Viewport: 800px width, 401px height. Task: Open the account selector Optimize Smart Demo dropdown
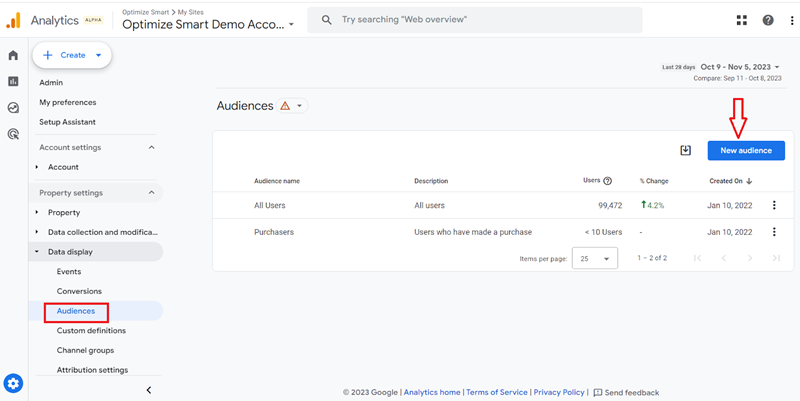(x=208, y=24)
